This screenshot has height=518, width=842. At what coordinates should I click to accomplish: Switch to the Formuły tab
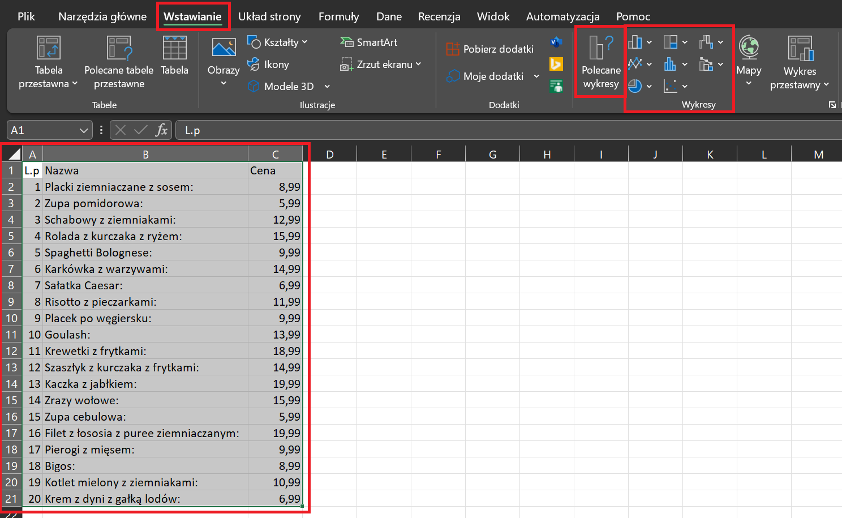[338, 17]
